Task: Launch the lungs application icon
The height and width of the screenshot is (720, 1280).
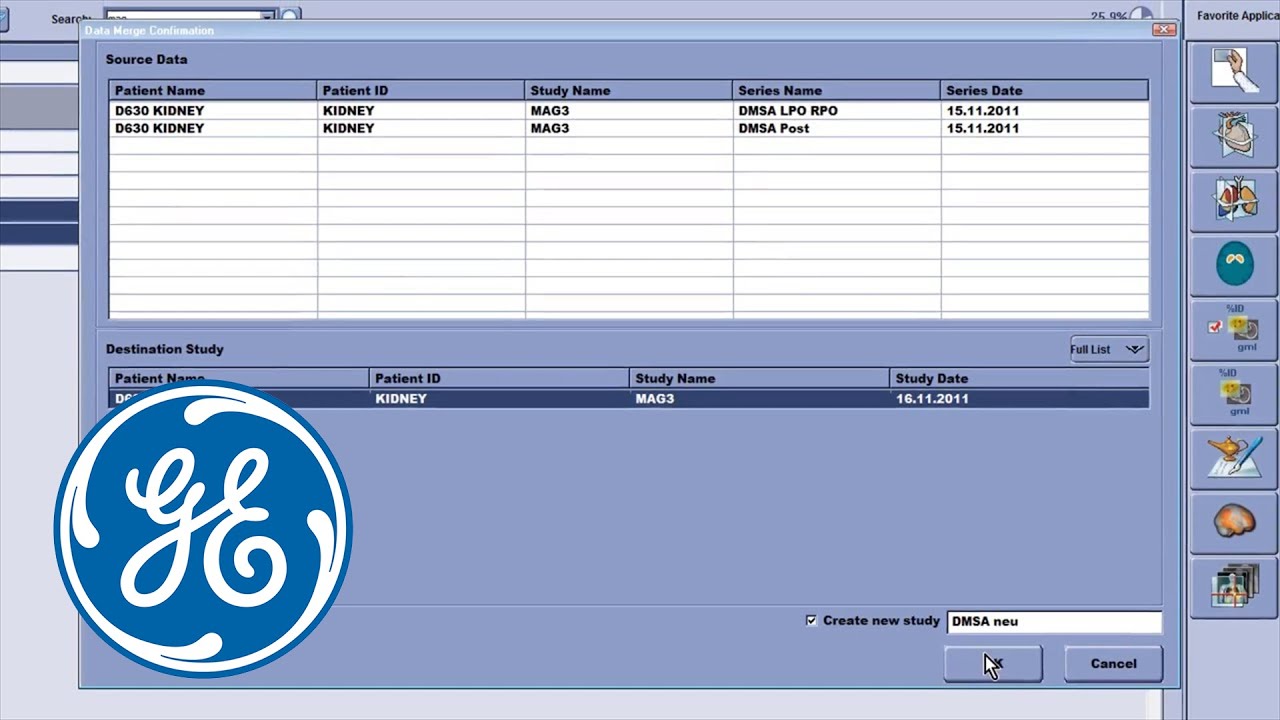Action: (1233, 199)
